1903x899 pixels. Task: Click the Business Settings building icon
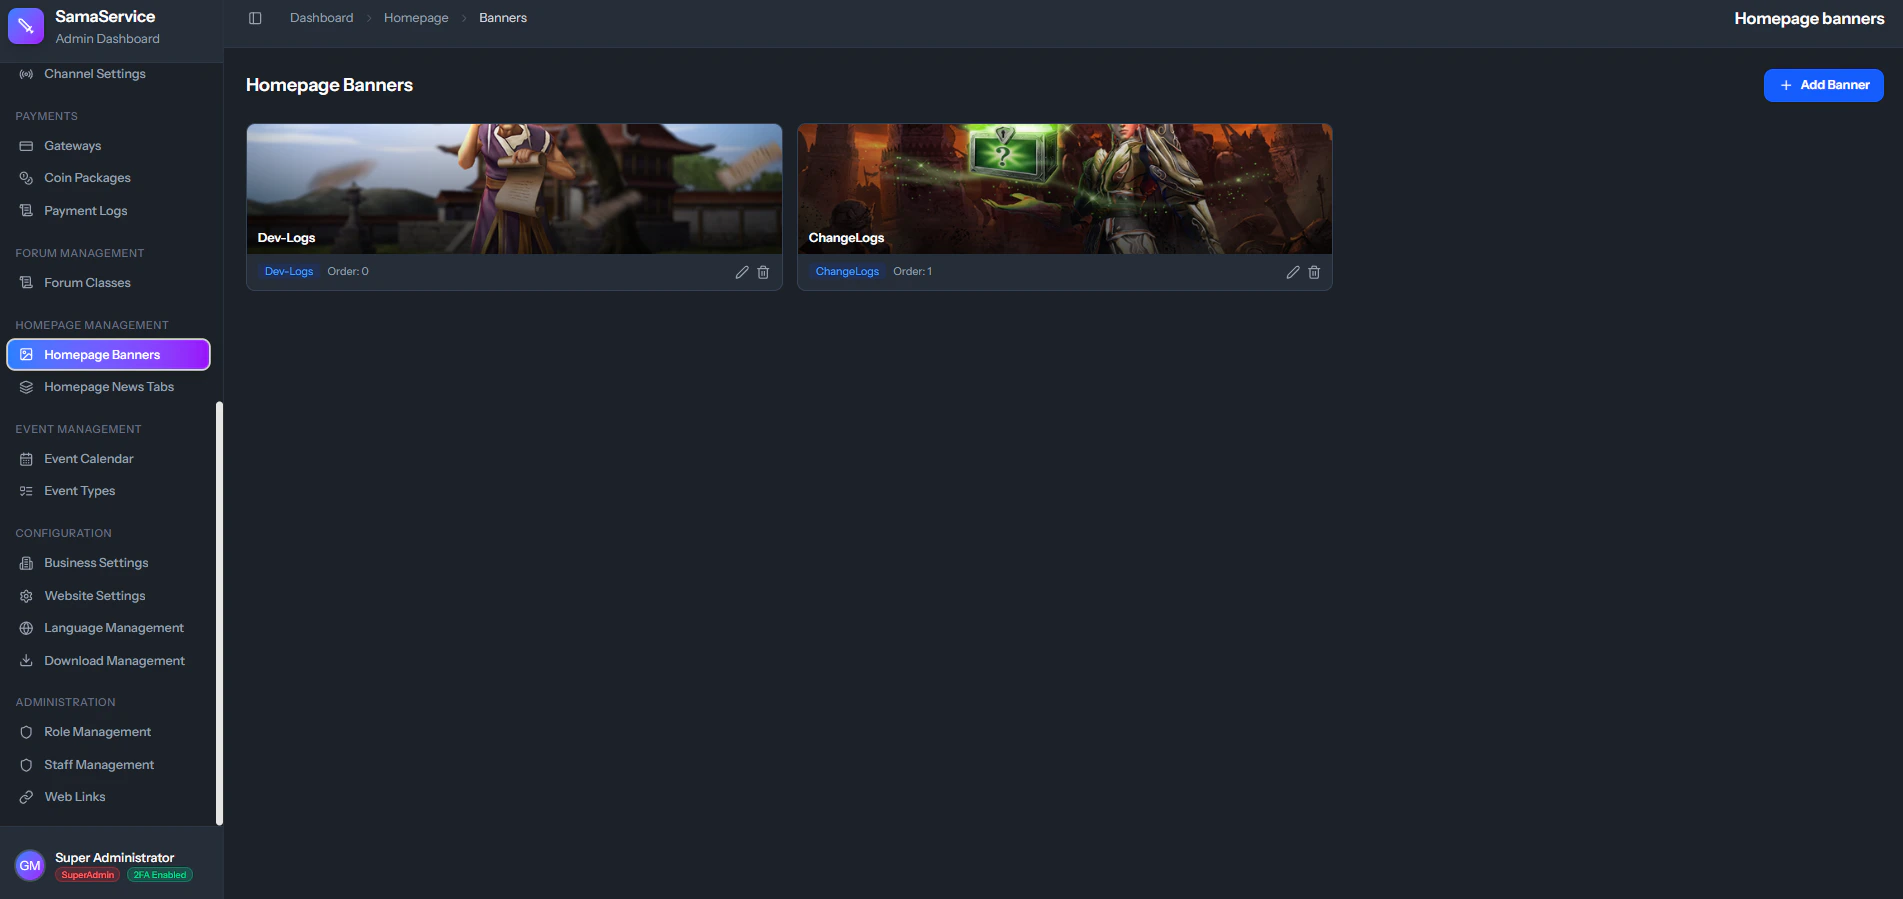(26, 563)
